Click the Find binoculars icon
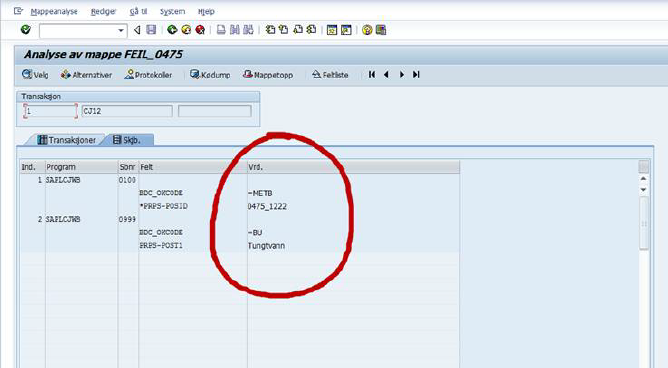 point(235,30)
